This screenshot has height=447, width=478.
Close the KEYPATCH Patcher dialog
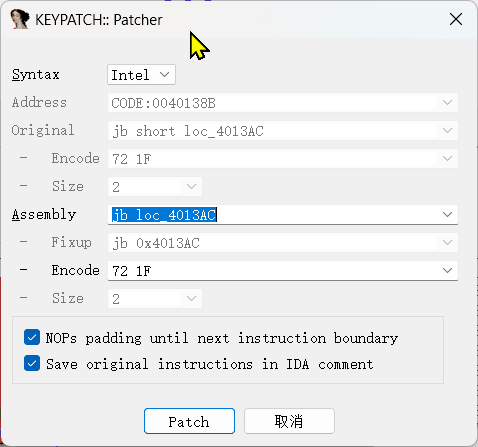coord(456,19)
